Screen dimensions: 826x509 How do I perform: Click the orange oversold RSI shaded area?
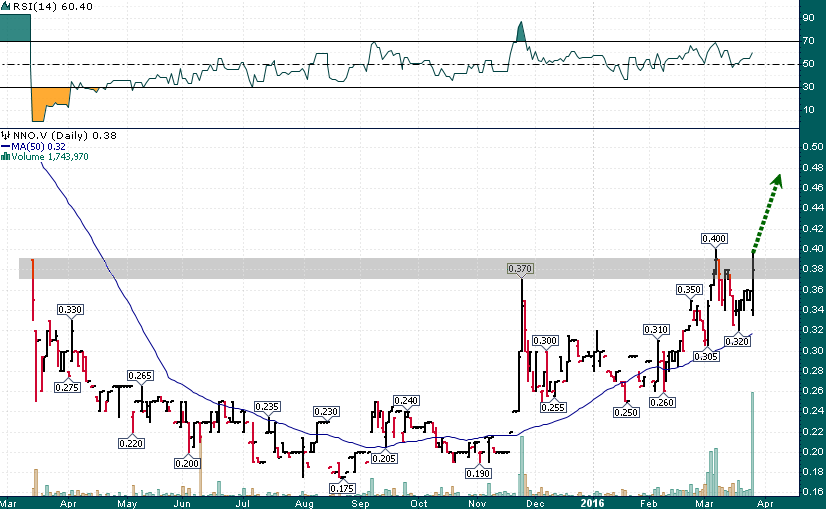coord(50,104)
